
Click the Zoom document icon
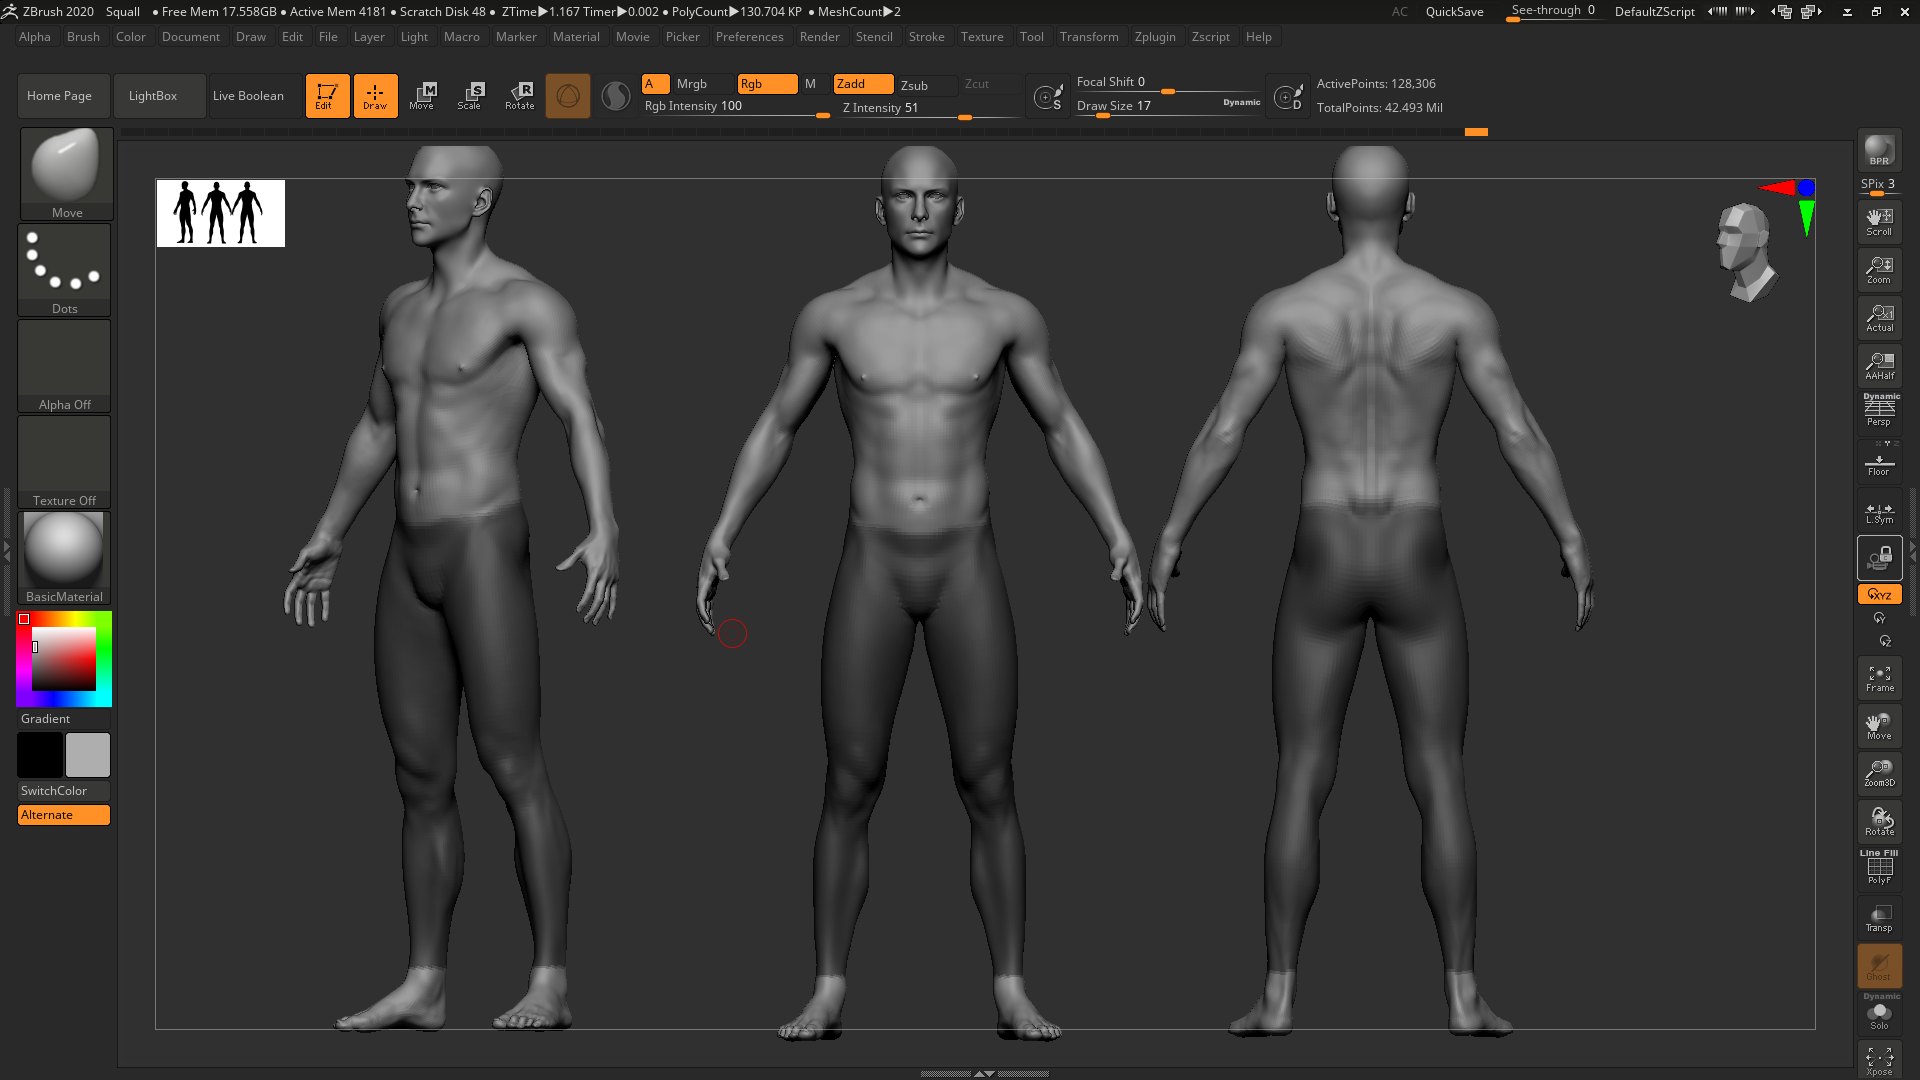[x=1879, y=270]
